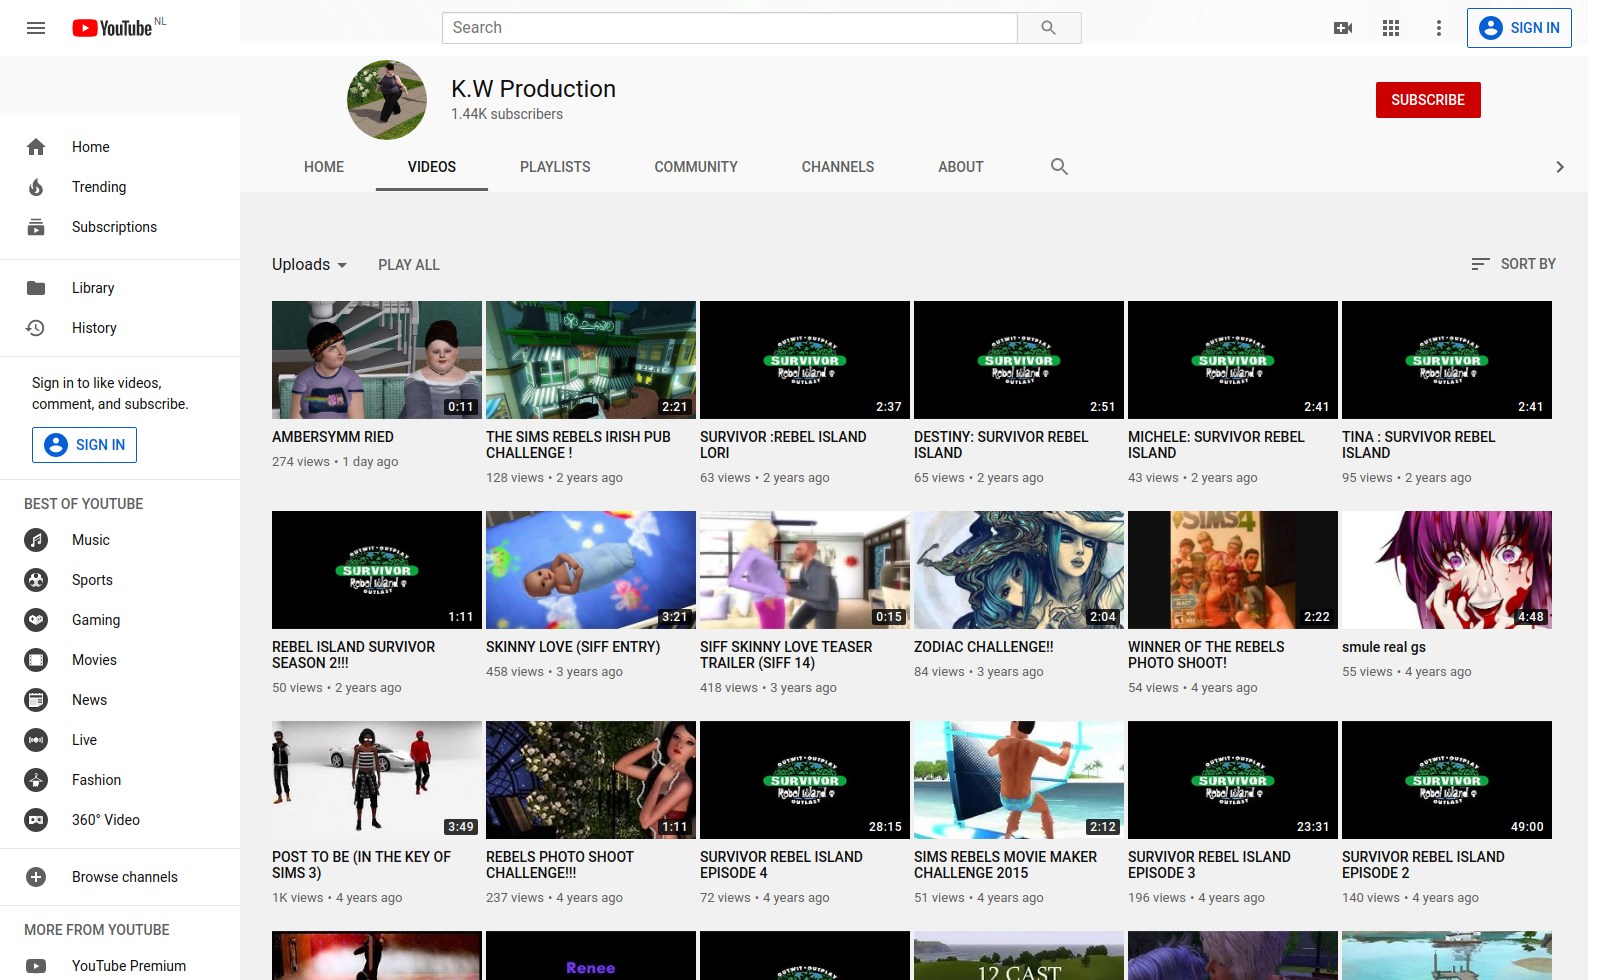
Task: Open the YouTube apps grid icon
Action: pos(1391,28)
